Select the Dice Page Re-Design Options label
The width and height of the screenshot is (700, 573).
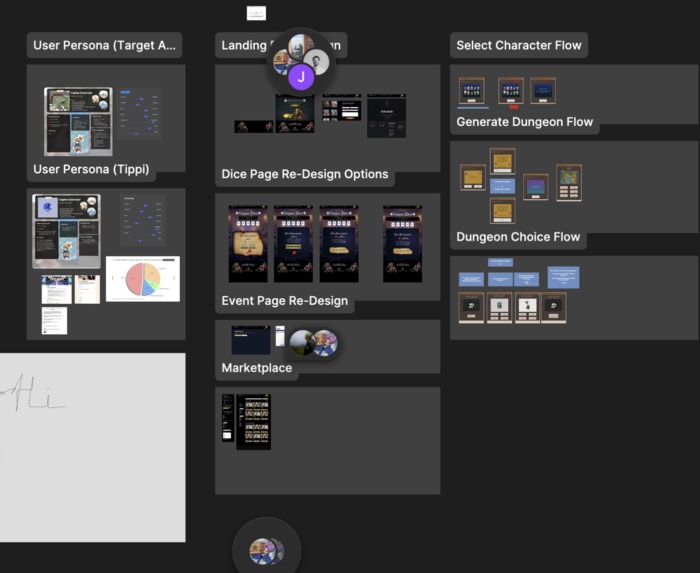point(304,174)
